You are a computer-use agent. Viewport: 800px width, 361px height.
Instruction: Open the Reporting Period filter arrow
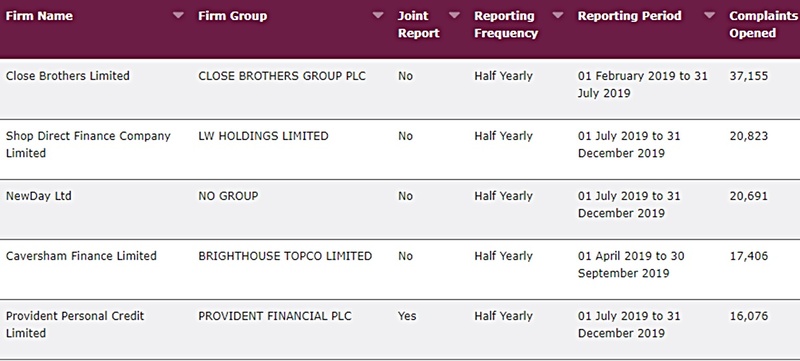coord(710,15)
